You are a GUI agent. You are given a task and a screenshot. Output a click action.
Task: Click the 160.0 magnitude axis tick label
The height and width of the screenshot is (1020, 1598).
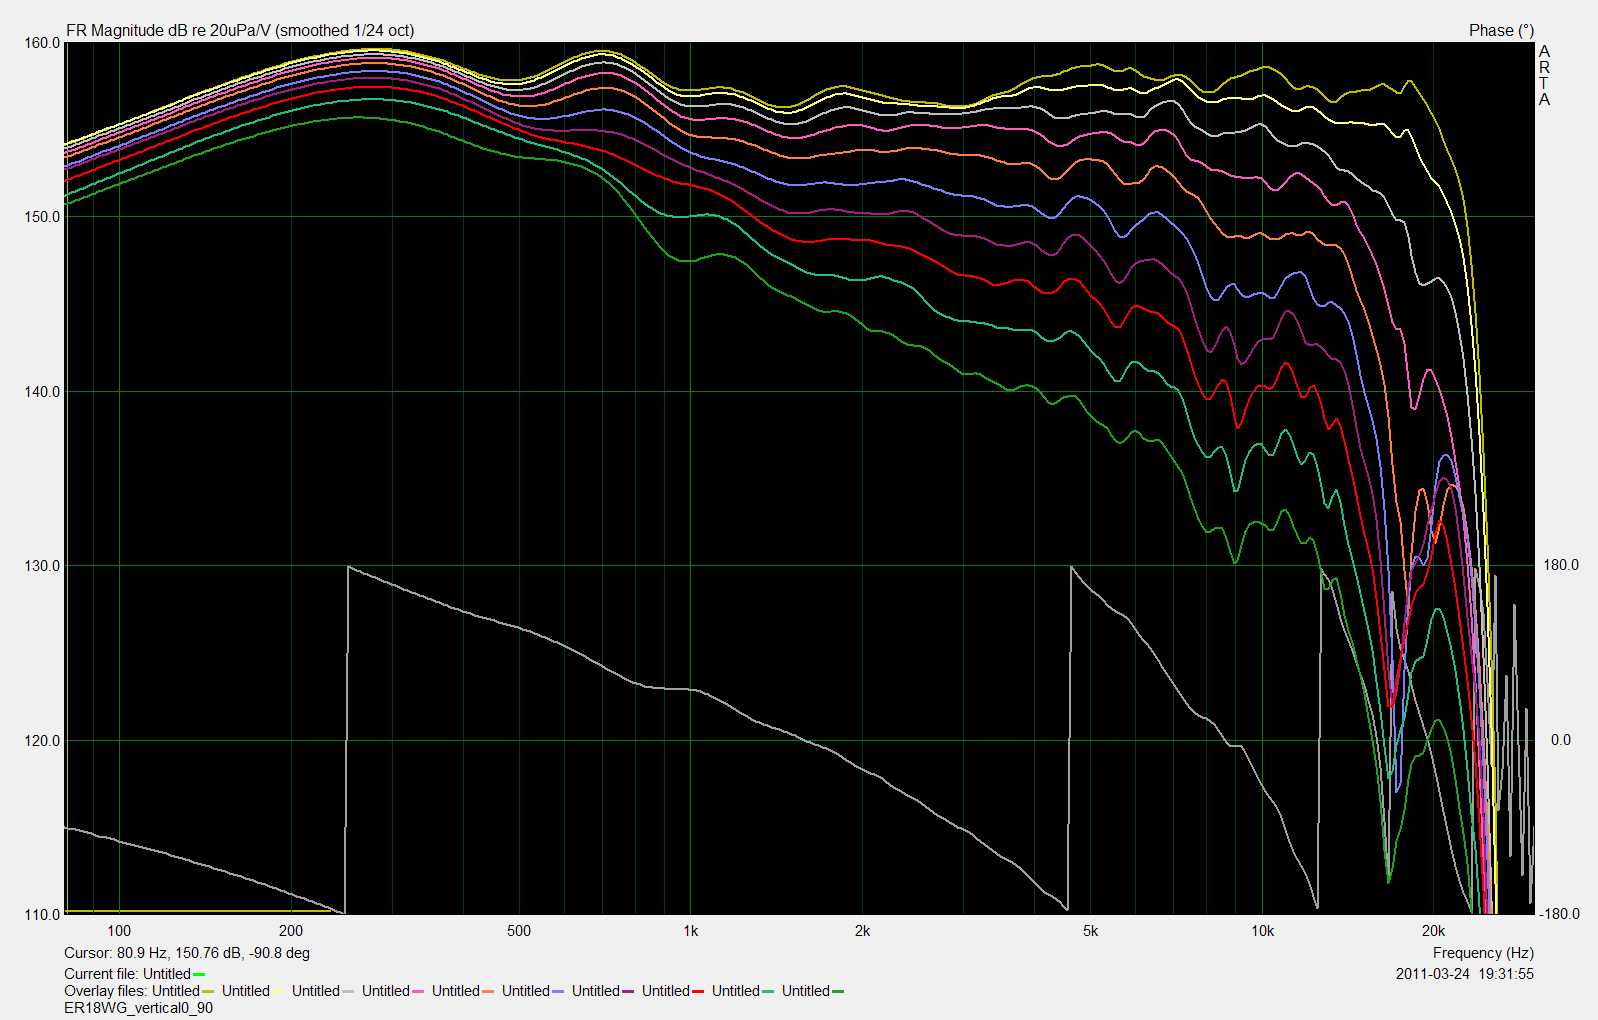click(42, 44)
